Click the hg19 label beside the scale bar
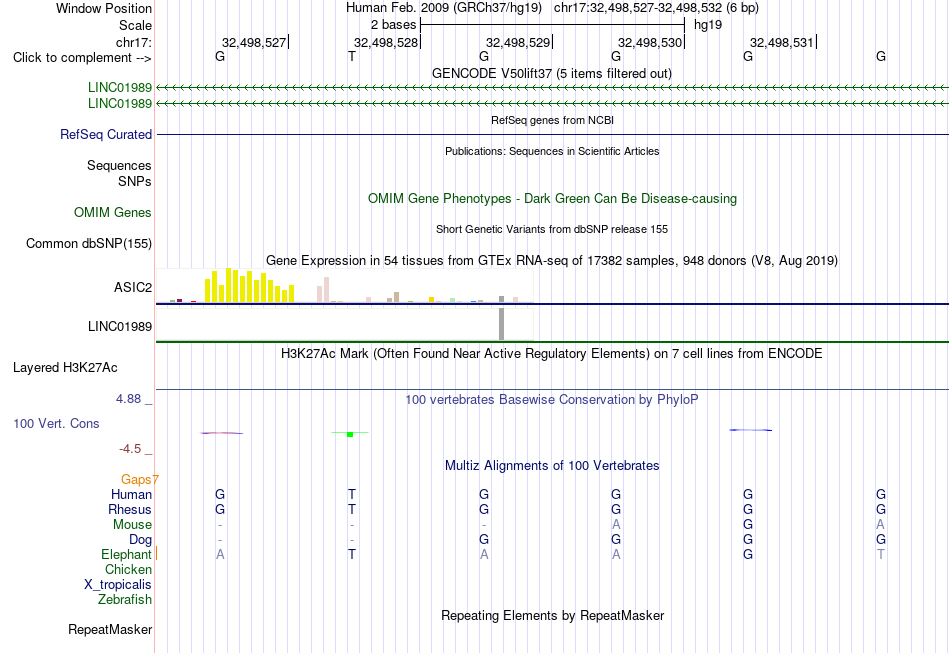This screenshot has height=653, width=950. click(708, 25)
